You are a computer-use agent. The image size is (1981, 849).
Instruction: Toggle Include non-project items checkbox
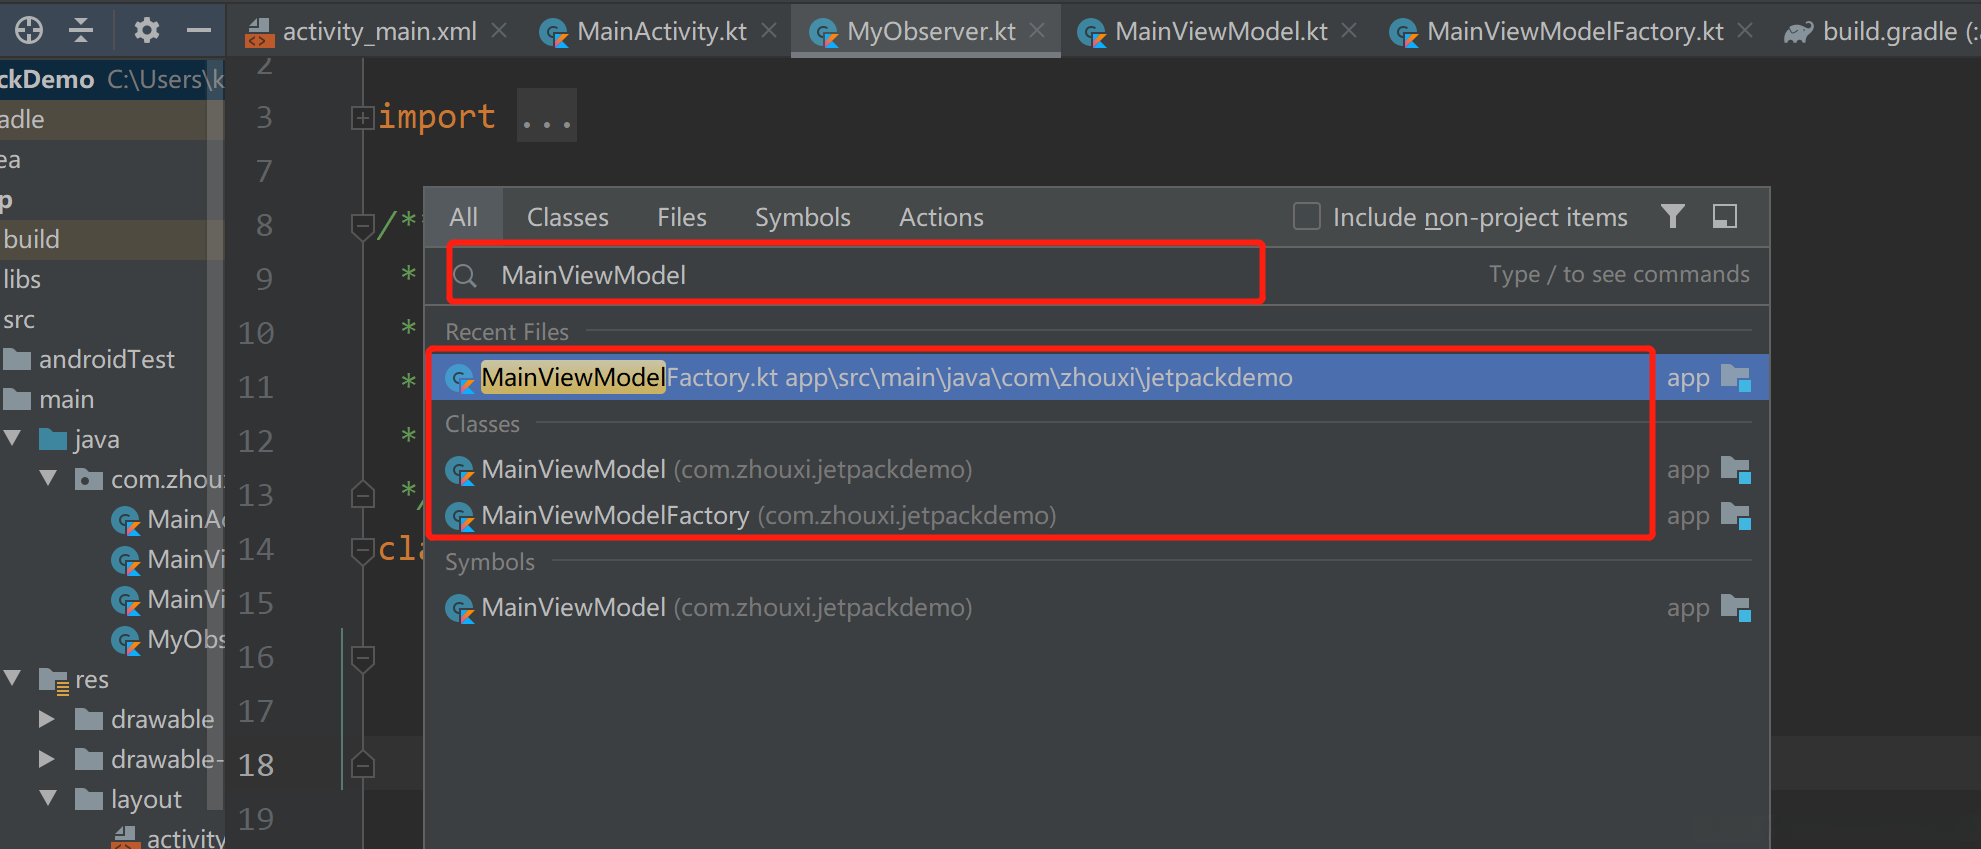coord(1306,216)
